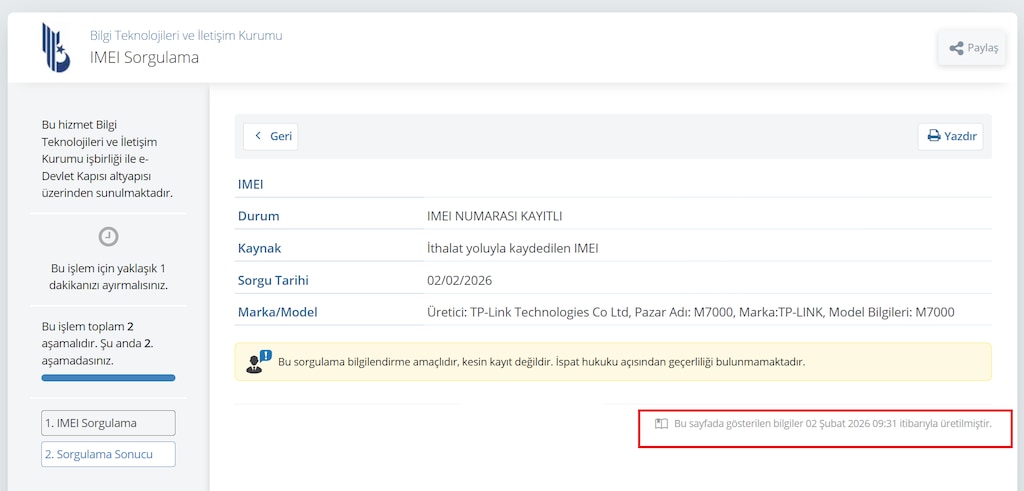Screen dimensions: 1024x491
Task: Click the date value 02/02/2026
Action: tap(460, 281)
